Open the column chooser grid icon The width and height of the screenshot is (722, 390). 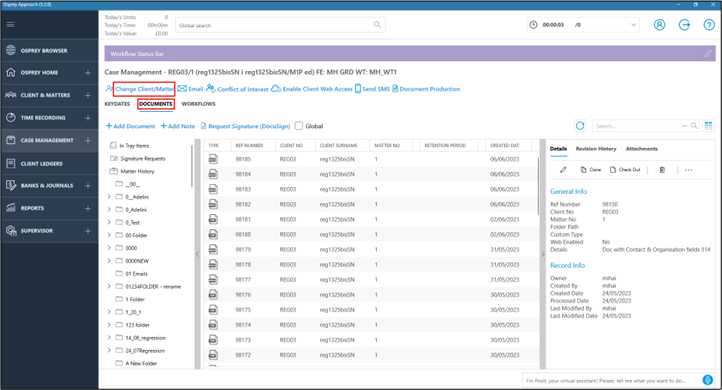(x=709, y=126)
